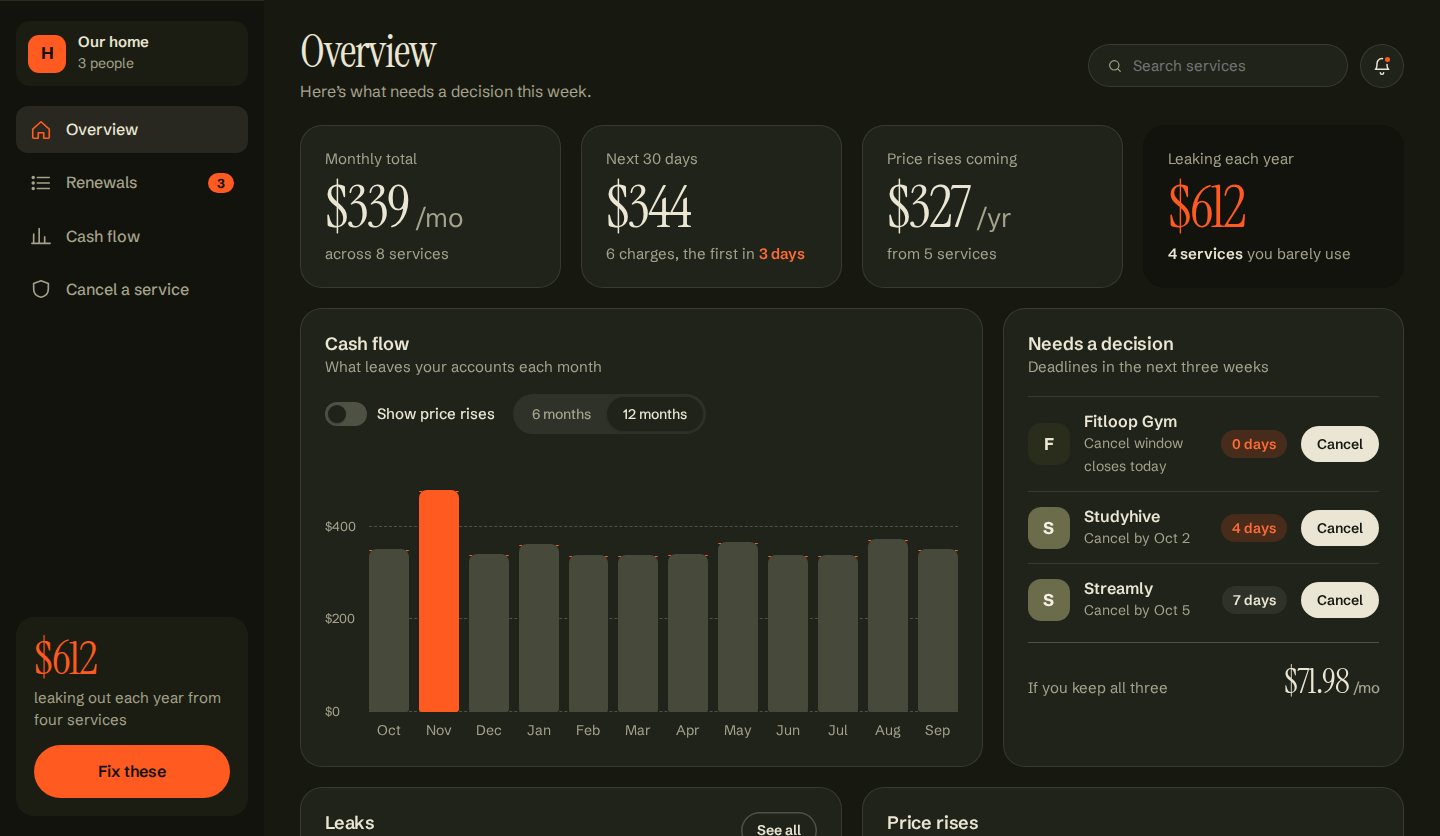Click the Cancel by Oct 2 text
Image resolution: width=1440 pixels, height=836 pixels.
(1137, 538)
